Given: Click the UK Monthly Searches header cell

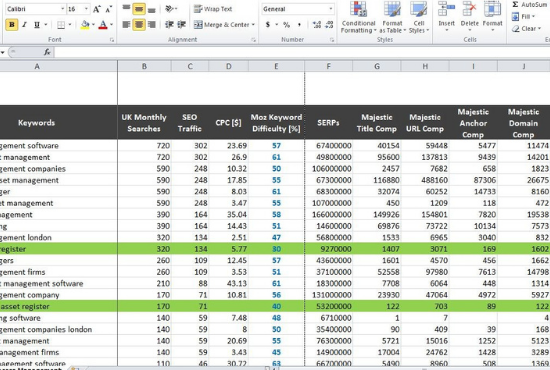Looking at the screenshot, I should pyautogui.click(x=144, y=123).
